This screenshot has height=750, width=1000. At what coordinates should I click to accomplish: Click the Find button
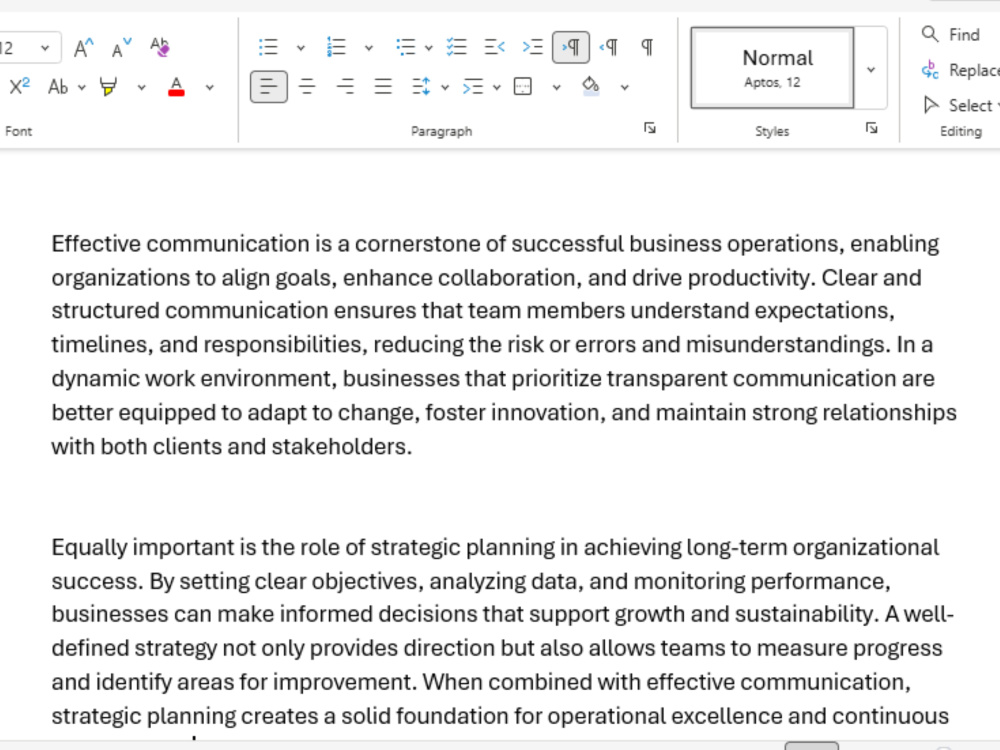coord(951,34)
